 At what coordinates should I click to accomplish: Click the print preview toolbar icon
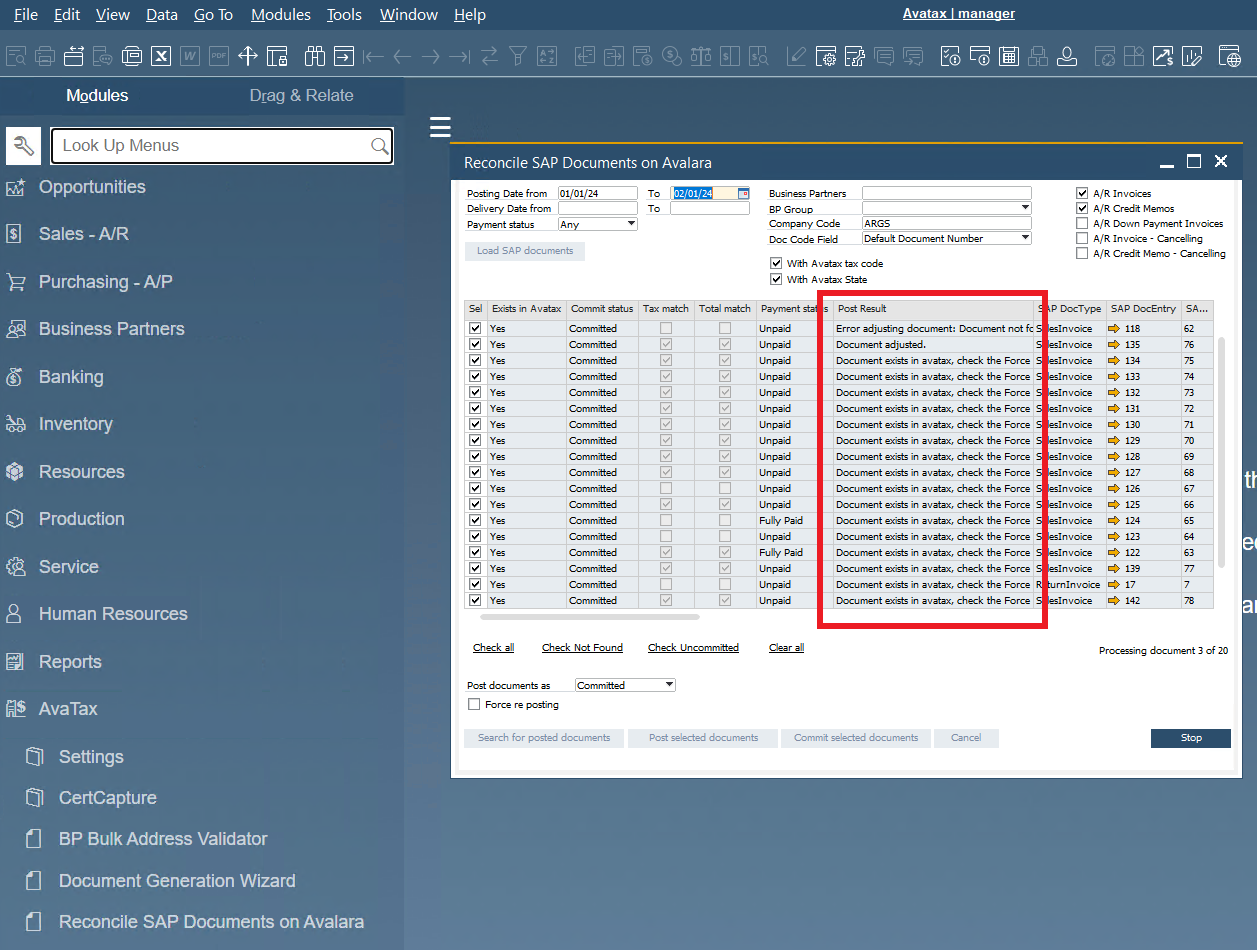(x=16, y=56)
